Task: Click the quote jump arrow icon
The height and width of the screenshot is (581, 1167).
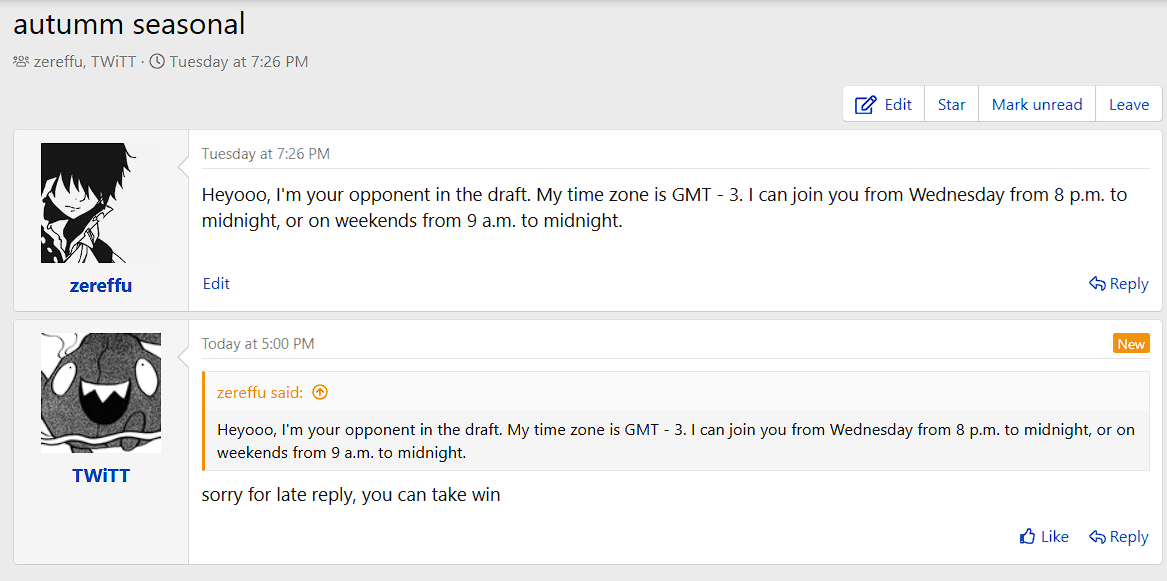Action: coord(320,392)
